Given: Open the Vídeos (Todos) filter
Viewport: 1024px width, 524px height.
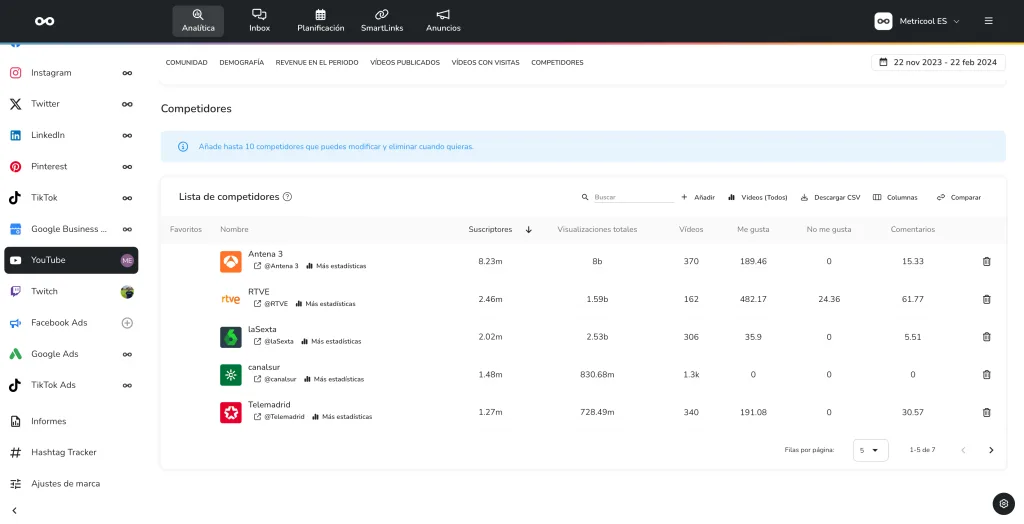Looking at the screenshot, I should coord(758,197).
